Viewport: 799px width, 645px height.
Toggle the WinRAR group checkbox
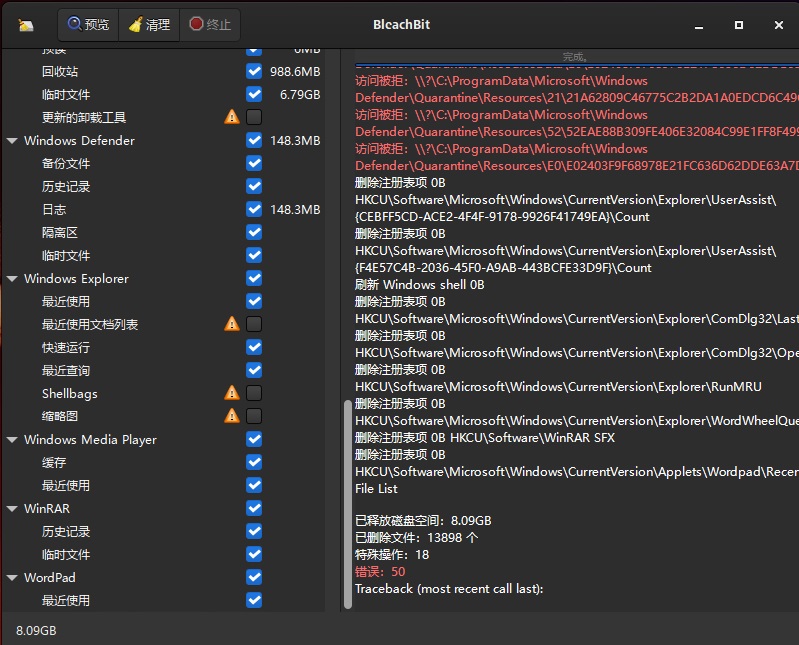(254, 508)
